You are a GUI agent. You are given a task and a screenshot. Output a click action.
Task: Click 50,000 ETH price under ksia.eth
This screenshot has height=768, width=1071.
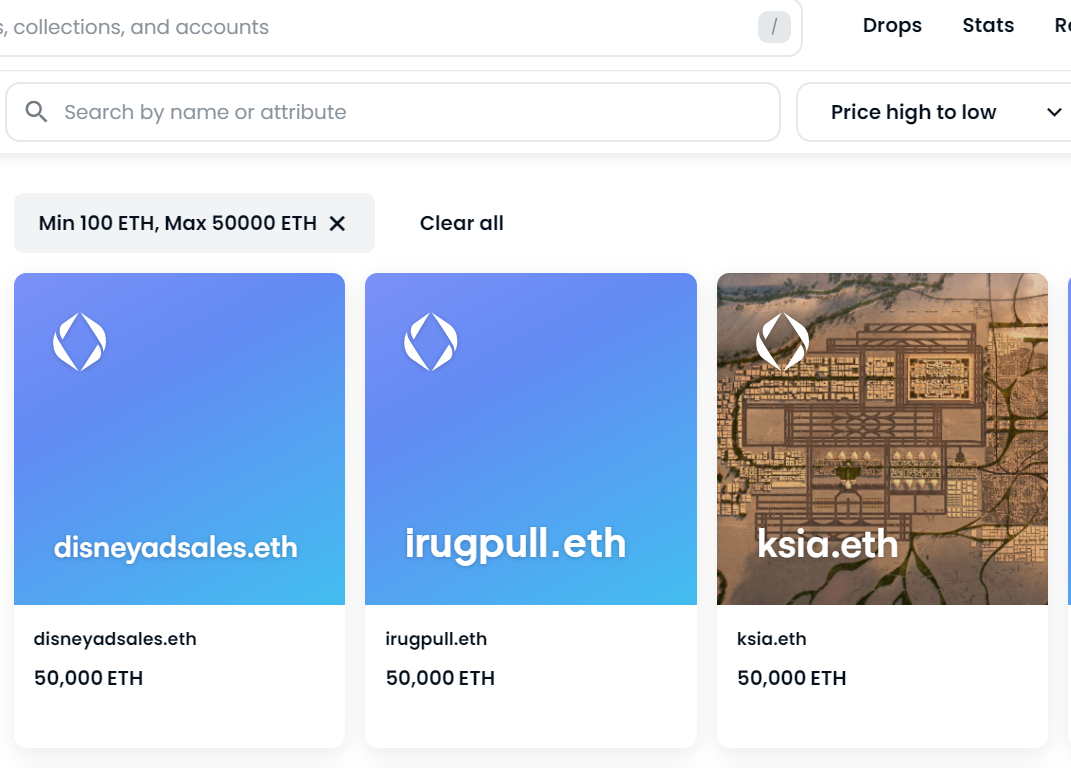click(792, 678)
